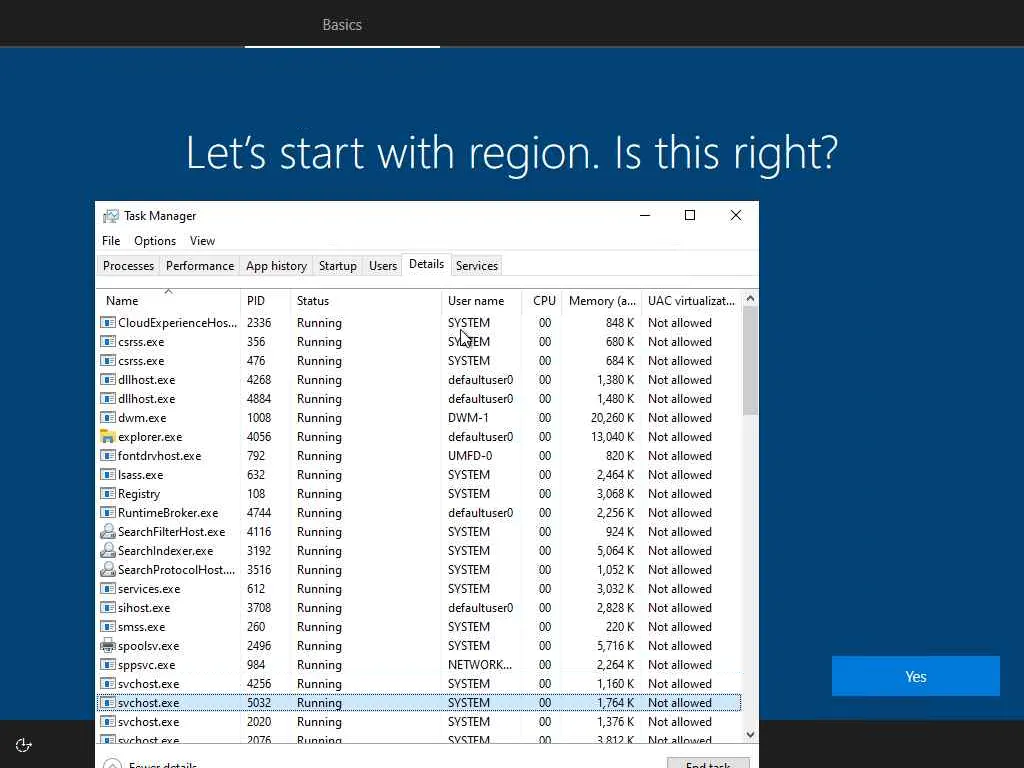This screenshot has height=768, width=1024.
Task: Switch to the App history tab
Action: 276,266
